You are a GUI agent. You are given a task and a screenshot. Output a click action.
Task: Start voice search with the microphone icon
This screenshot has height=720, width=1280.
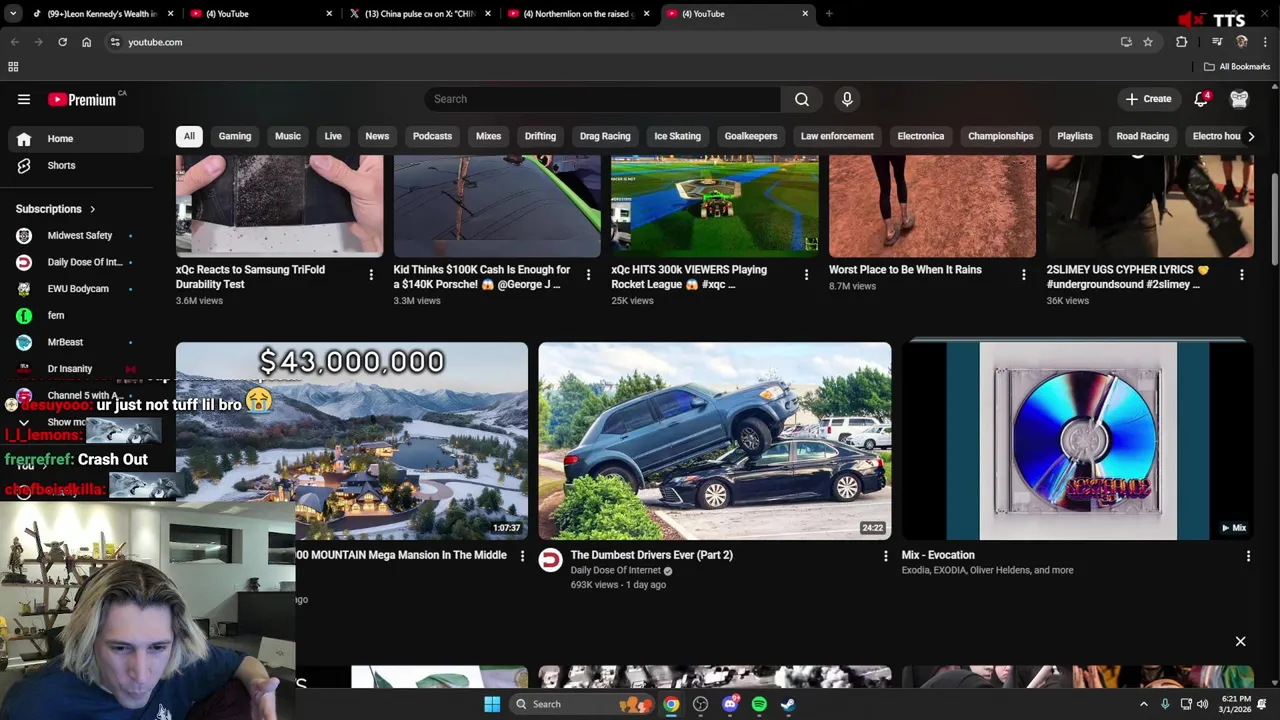tap(847, 99)
